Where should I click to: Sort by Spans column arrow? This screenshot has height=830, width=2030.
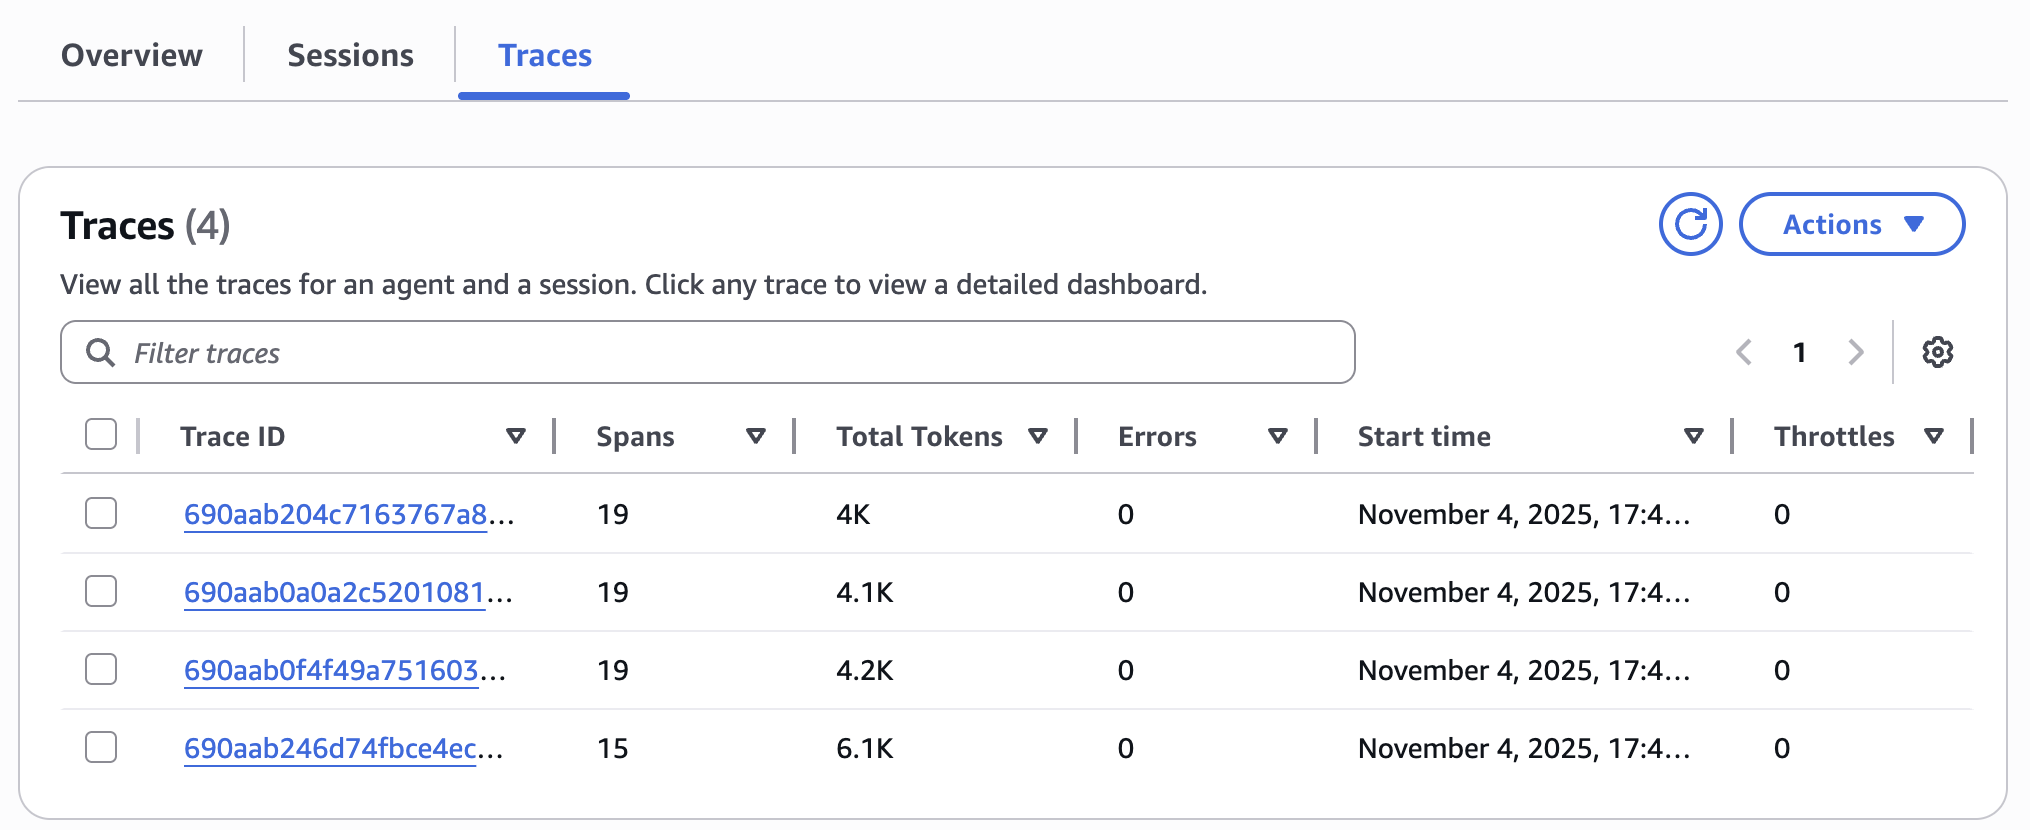click(x=756, y=436)
